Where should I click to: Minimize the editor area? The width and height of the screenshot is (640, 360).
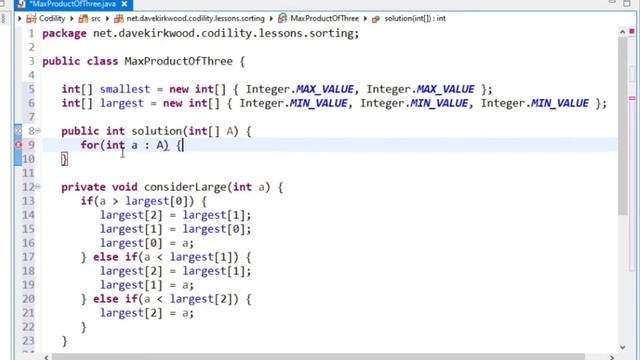[x=611, y=2]
